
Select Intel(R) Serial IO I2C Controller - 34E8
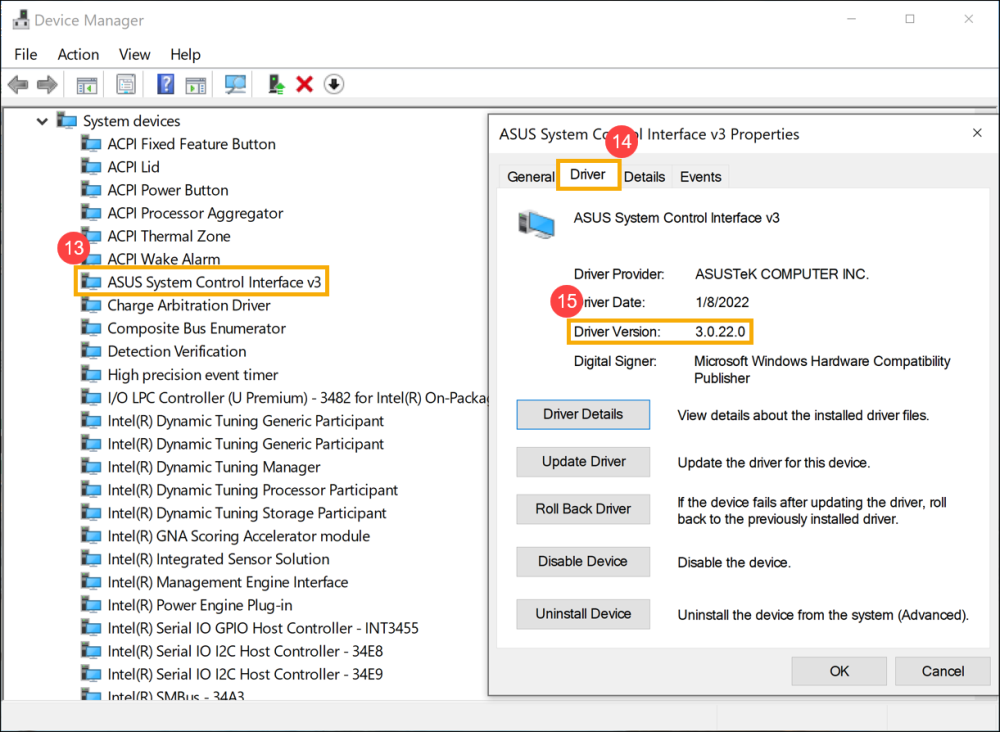pyautogui.click(x=245, y=652)
